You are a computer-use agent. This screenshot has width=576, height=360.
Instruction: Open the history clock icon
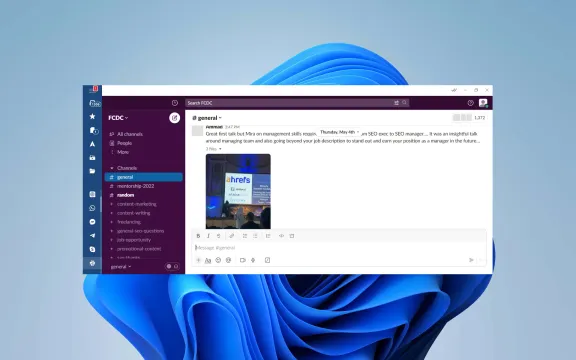click(175, 103)
